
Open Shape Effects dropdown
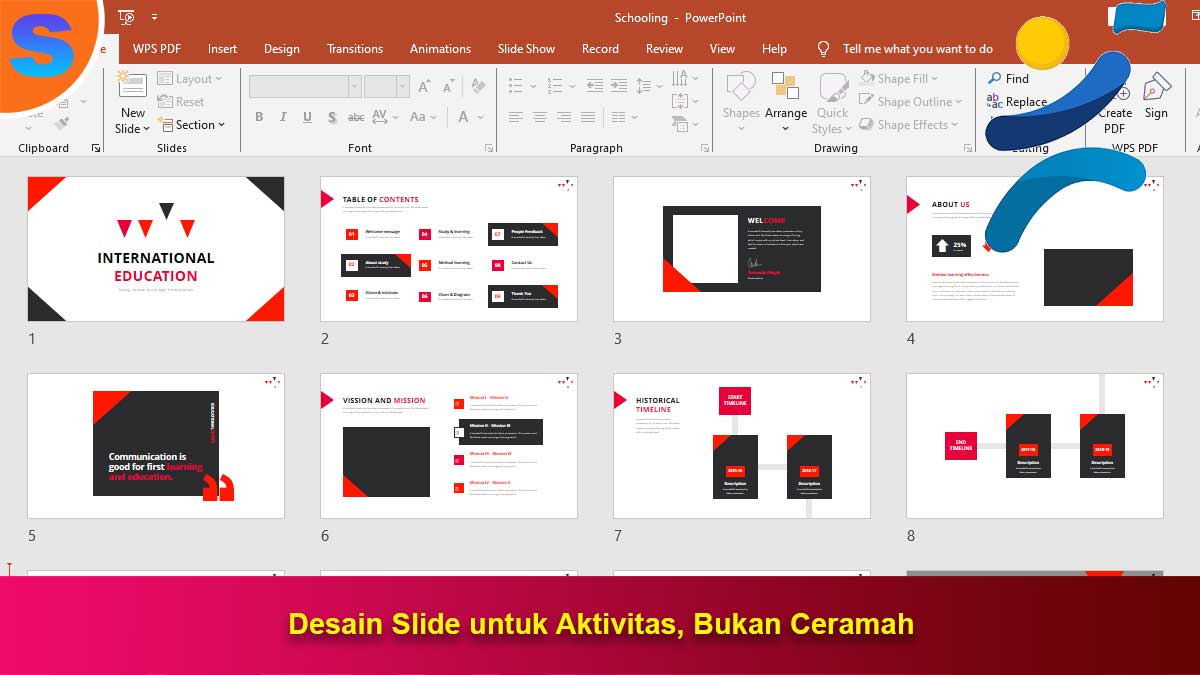pos(909,125)
